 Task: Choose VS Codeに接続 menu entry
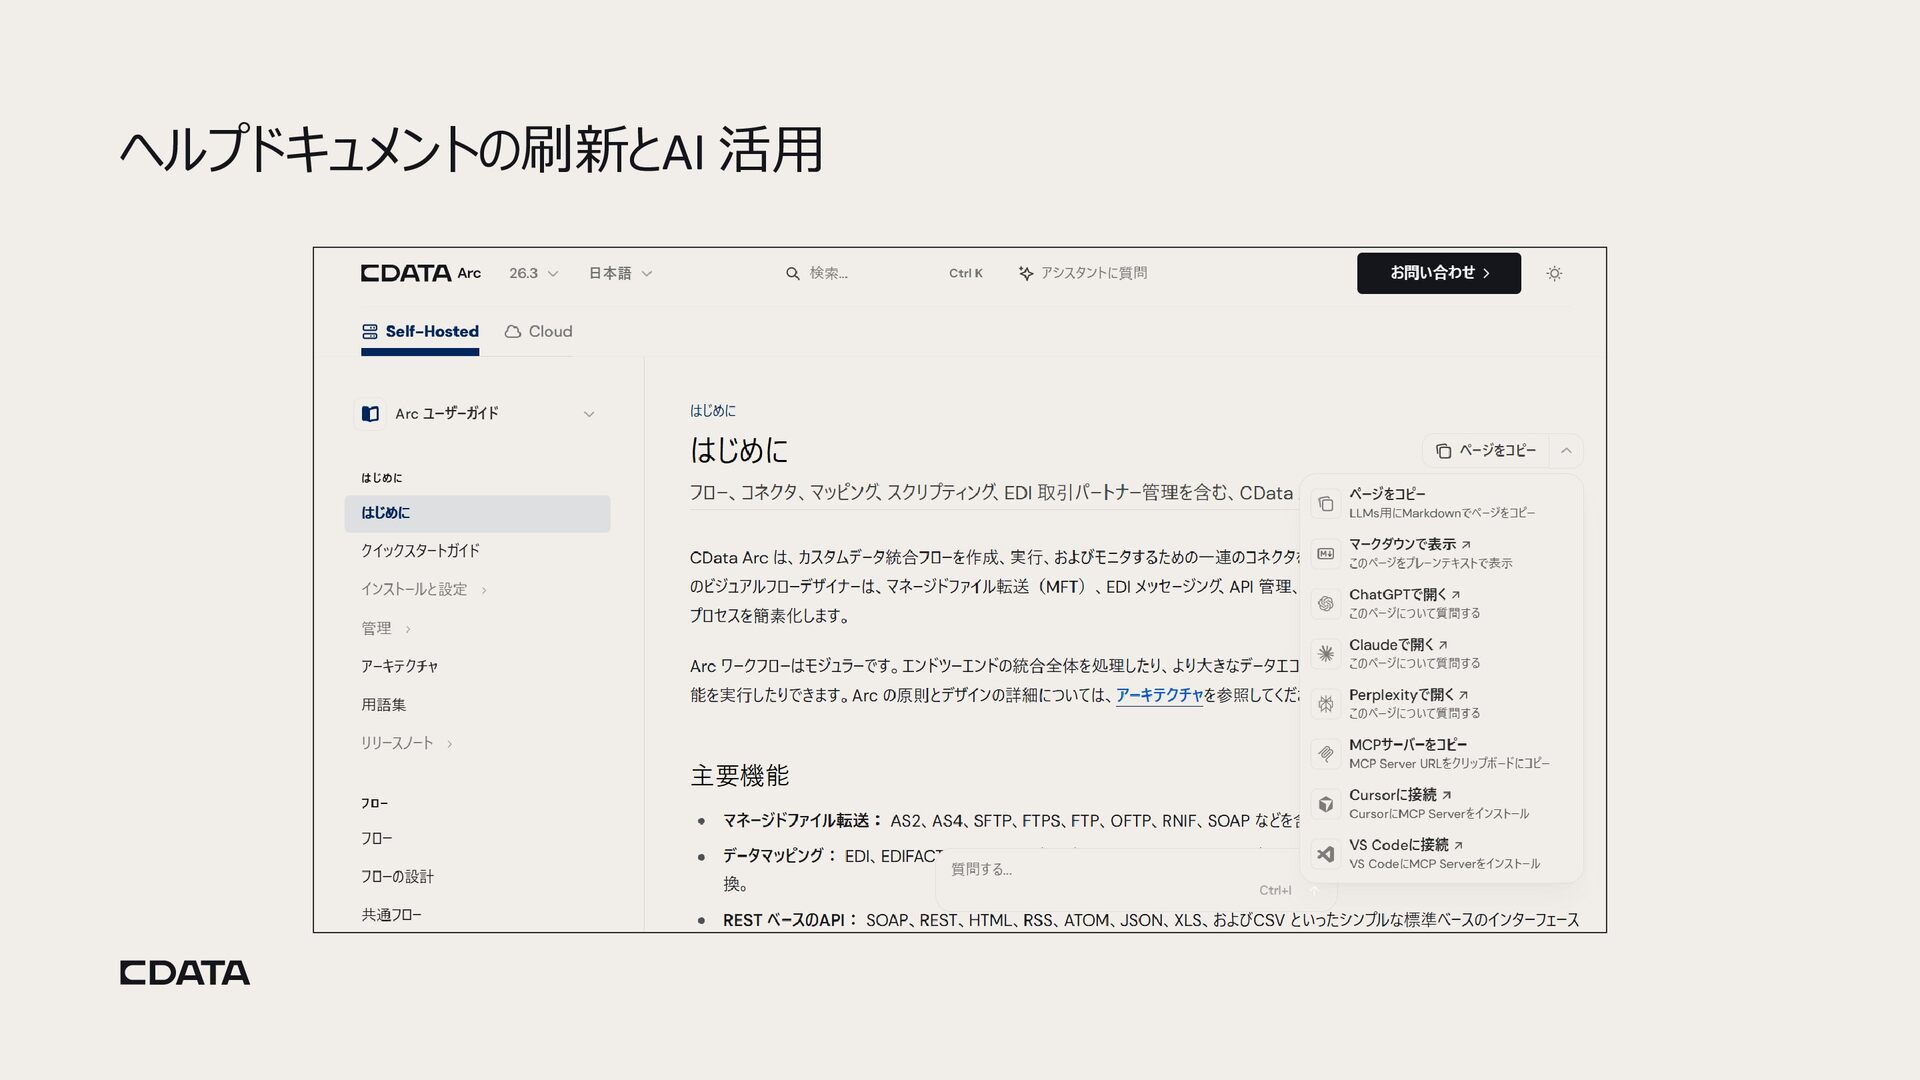pos(1441,854)
